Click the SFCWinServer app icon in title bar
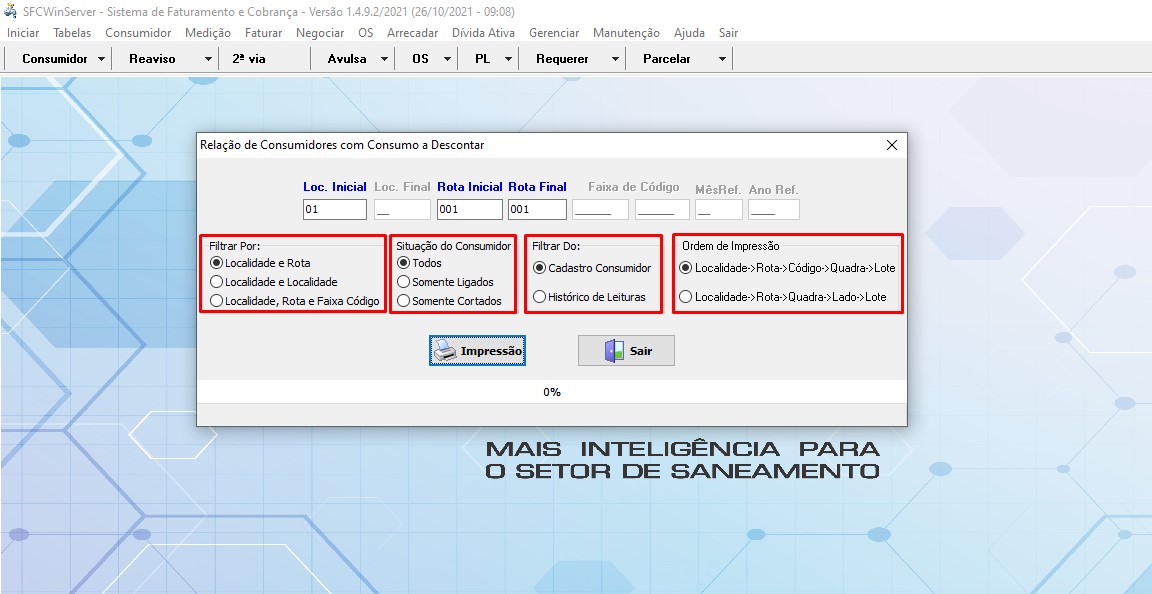 [11, 11]
